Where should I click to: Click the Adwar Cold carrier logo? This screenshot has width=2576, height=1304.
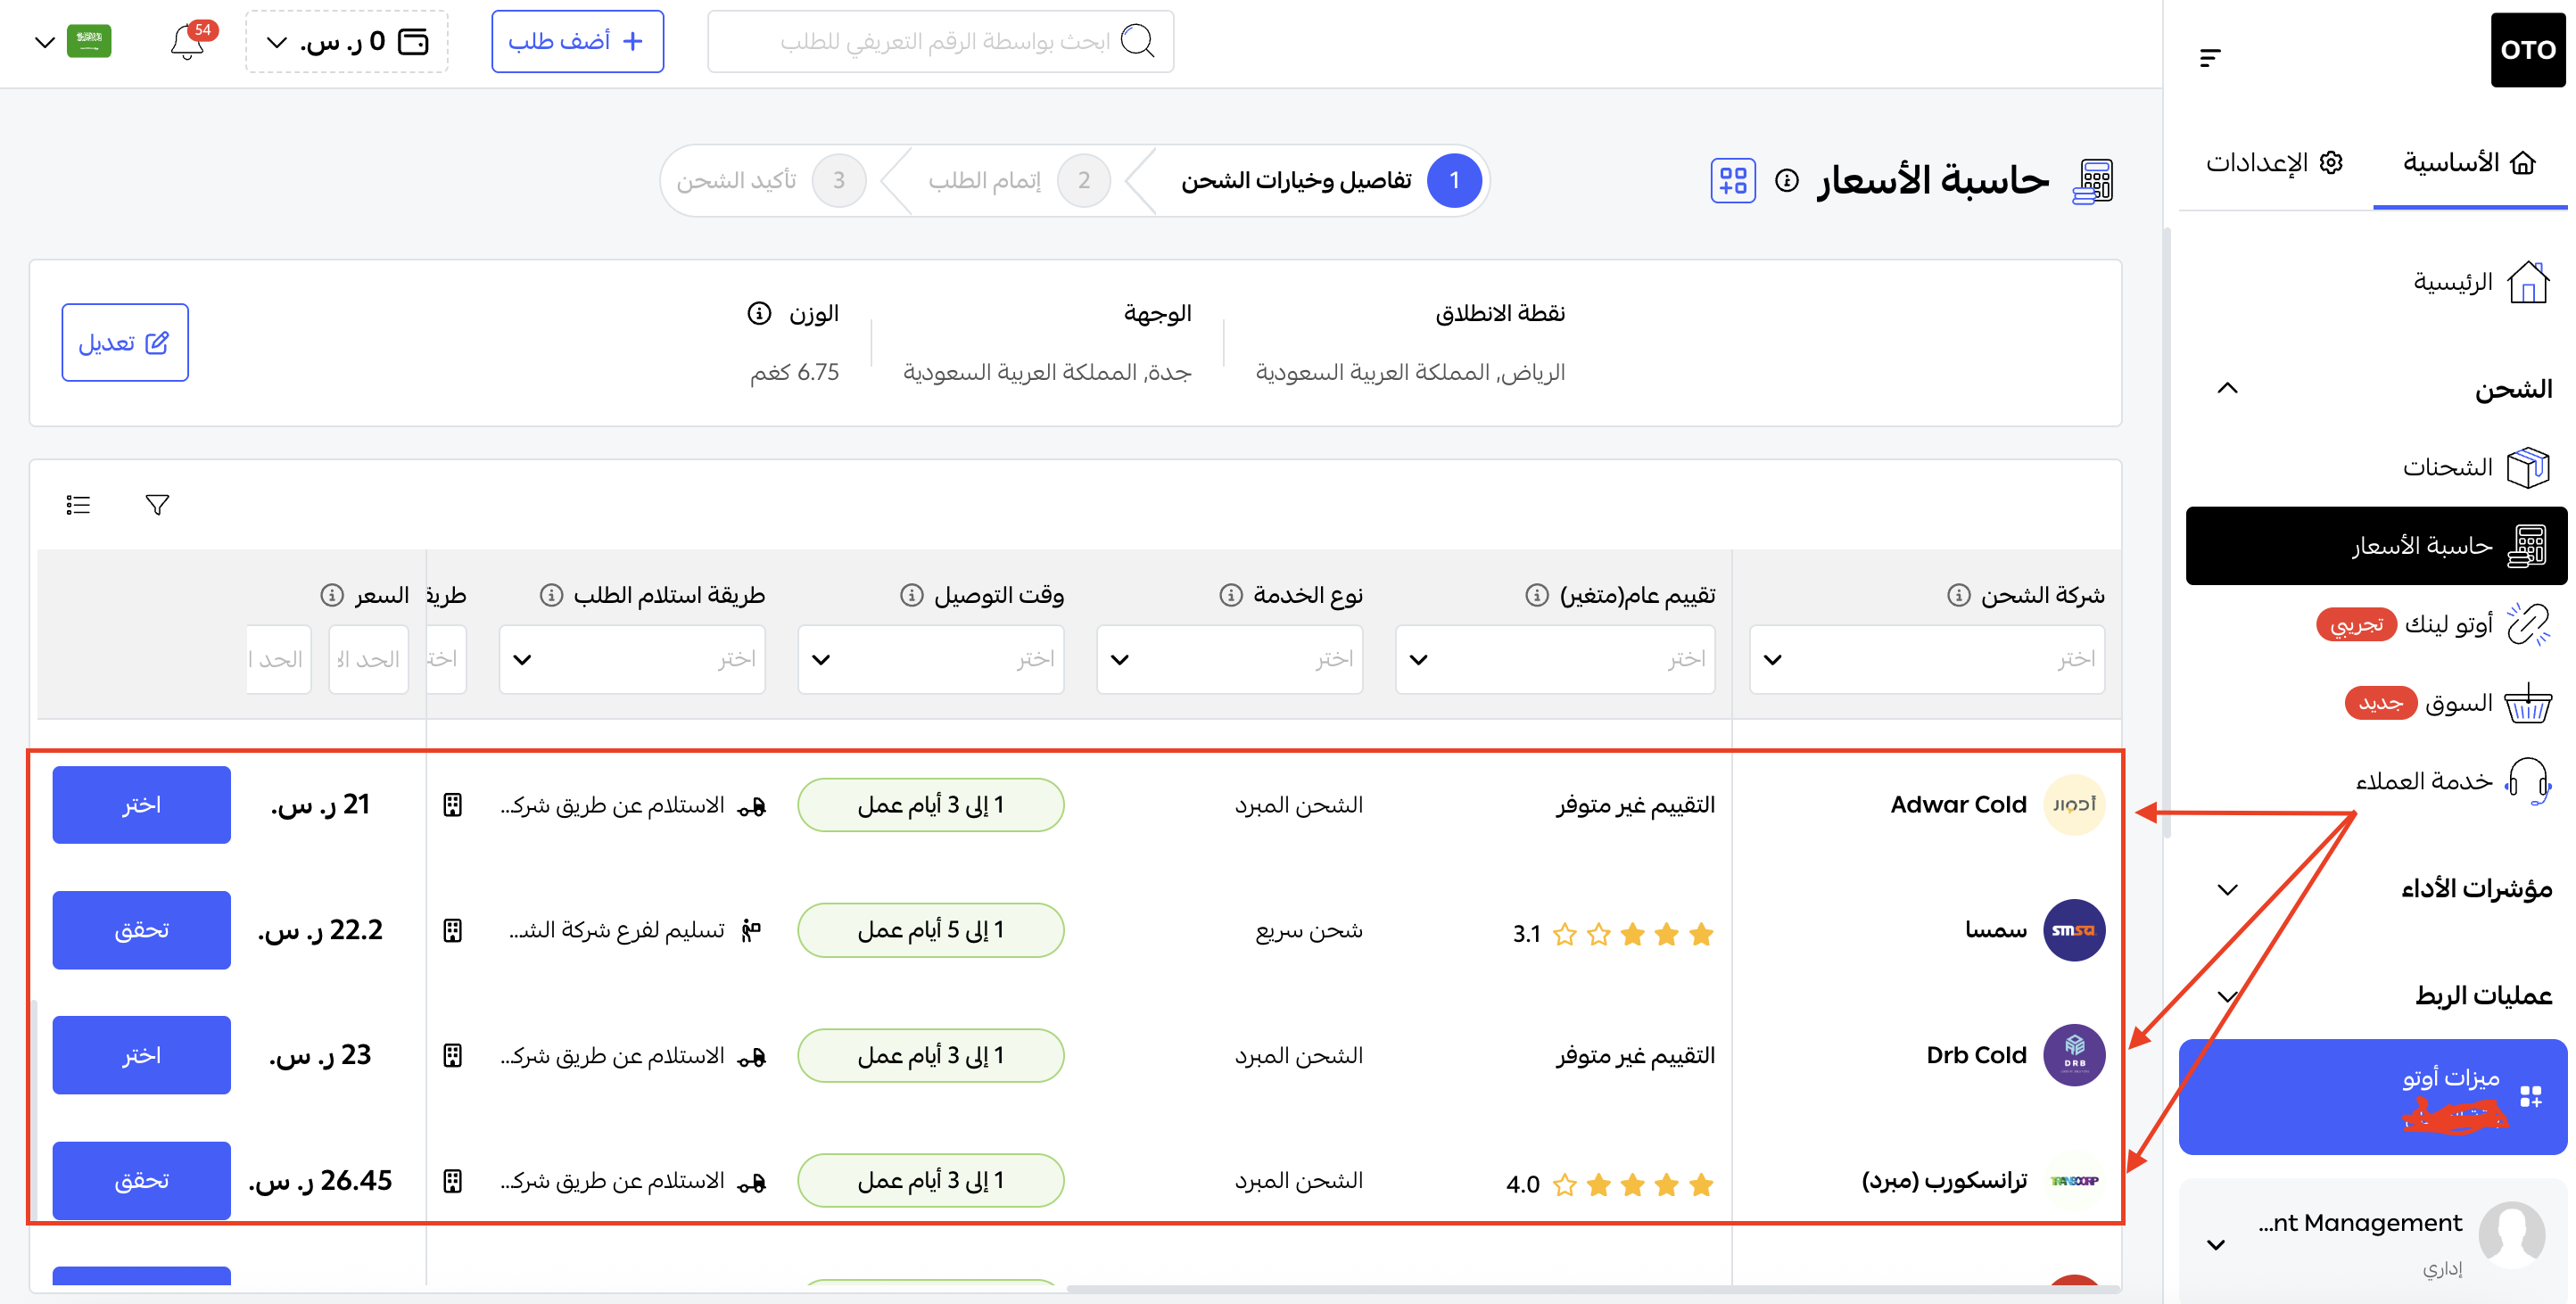[x=2074, y=805]
